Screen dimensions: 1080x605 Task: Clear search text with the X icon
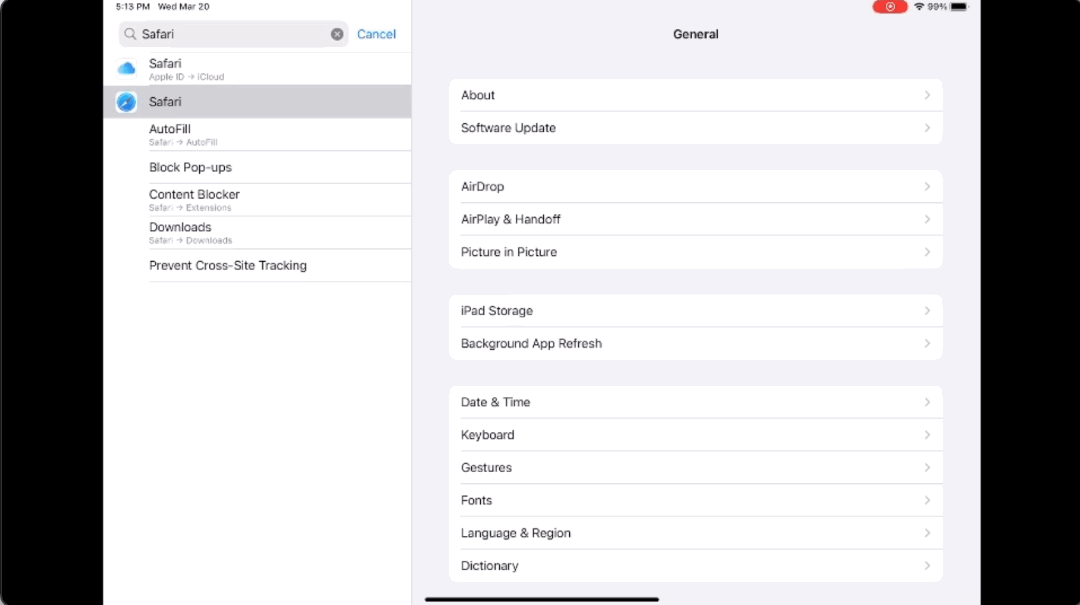pyautogui.click(x=337, y=34)
